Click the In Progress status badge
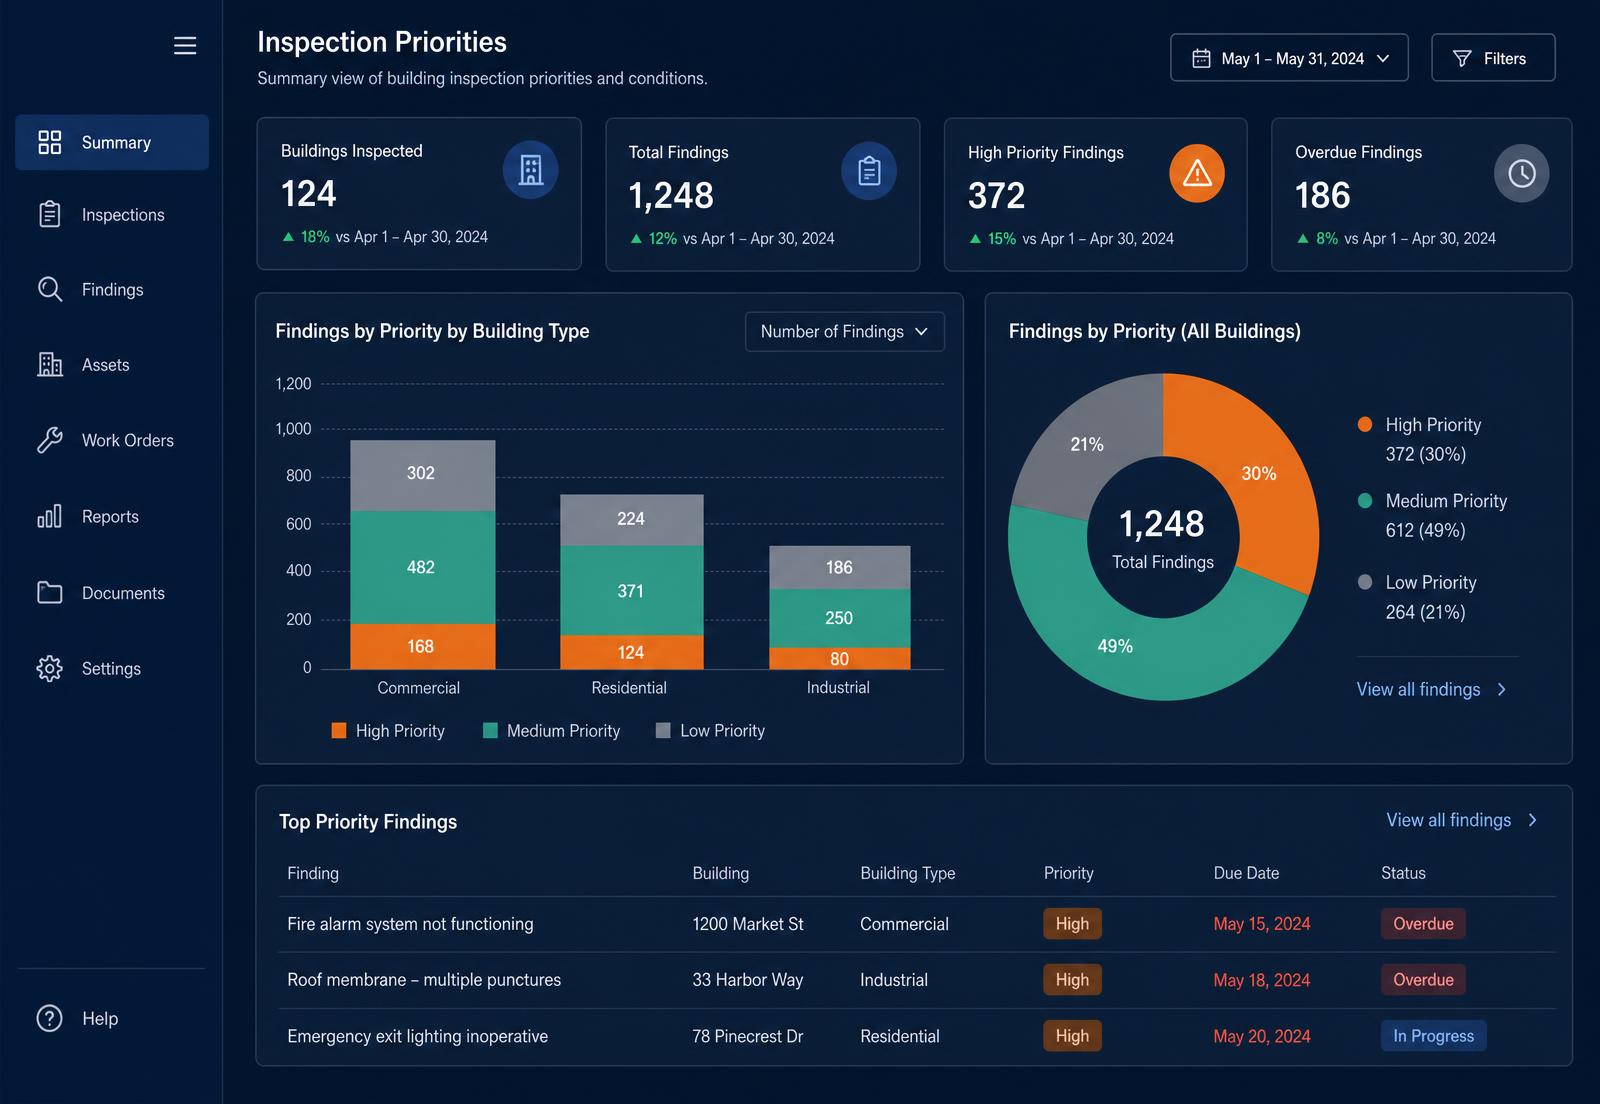The height and width of the screenshot is (1104, 1600). 1433,1036
